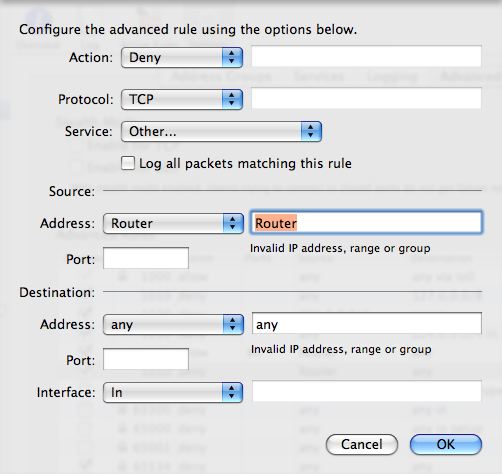Screen dimensions: 502x474
Task: Open the Interface dropdown set to In
Action: [173, 392]
